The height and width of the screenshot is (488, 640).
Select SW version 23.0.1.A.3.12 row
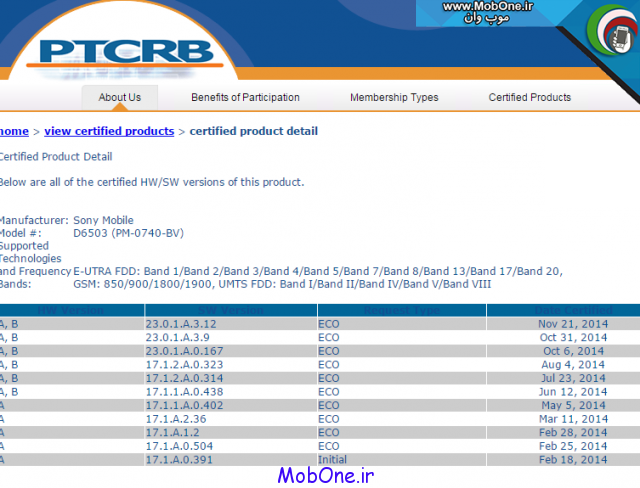(x=181, y=324)
